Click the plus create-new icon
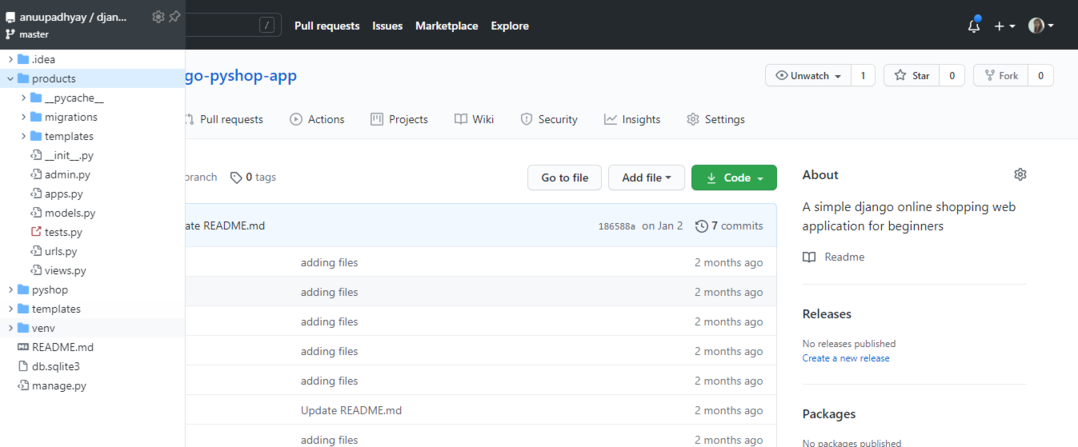1078x447 pixels. coord(1004,26)
